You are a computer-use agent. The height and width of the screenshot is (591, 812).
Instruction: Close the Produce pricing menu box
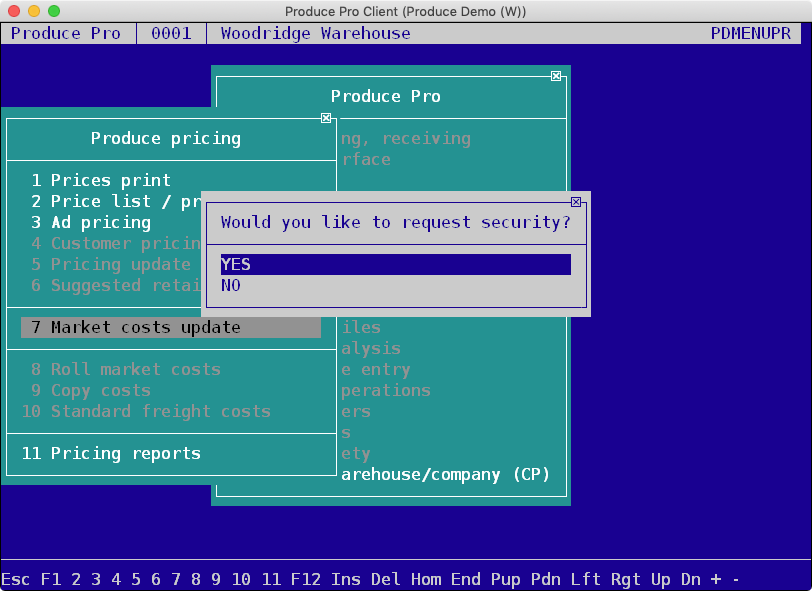point(326,118)
